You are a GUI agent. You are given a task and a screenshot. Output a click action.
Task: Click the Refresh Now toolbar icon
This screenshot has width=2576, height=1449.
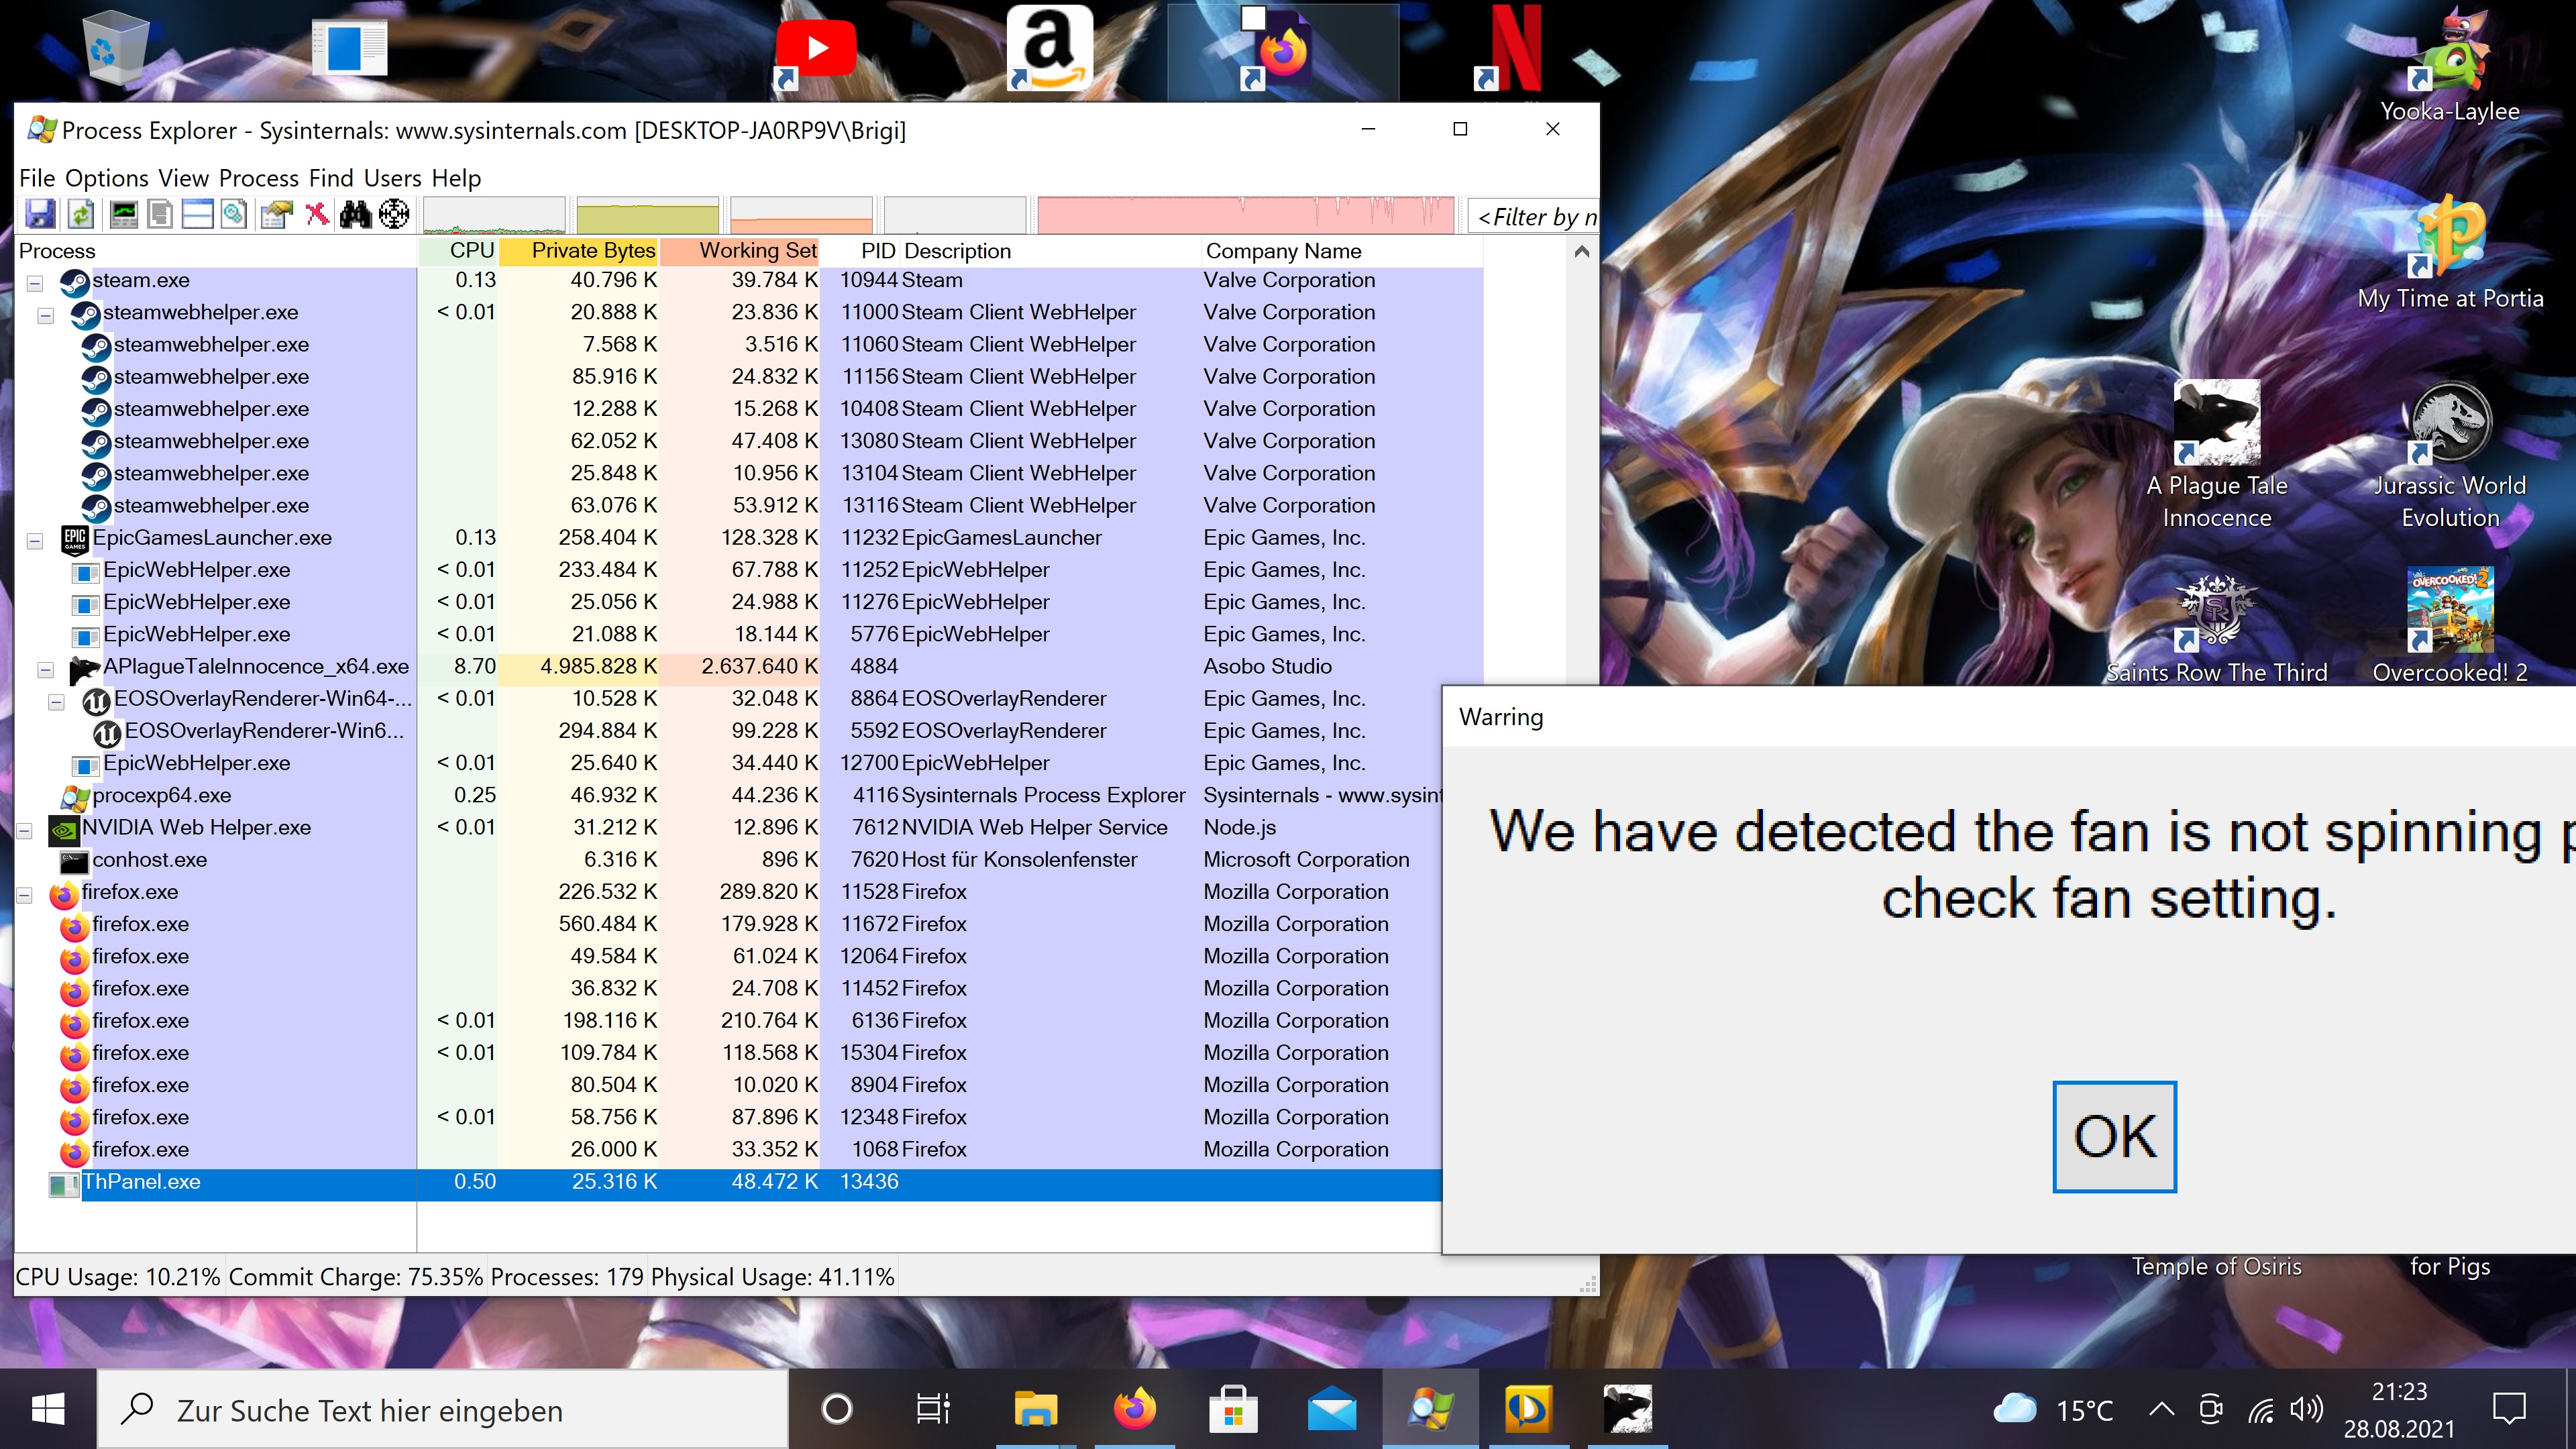(80, 214)
